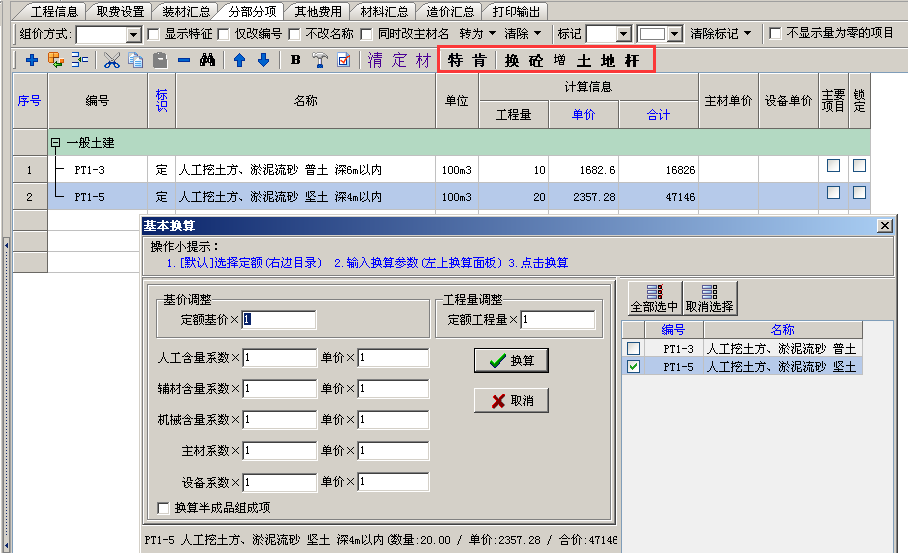Click the 砼 concrete toolbar icon
The width and height of the screenshot is (908, 553).
(x=536, y=60)
